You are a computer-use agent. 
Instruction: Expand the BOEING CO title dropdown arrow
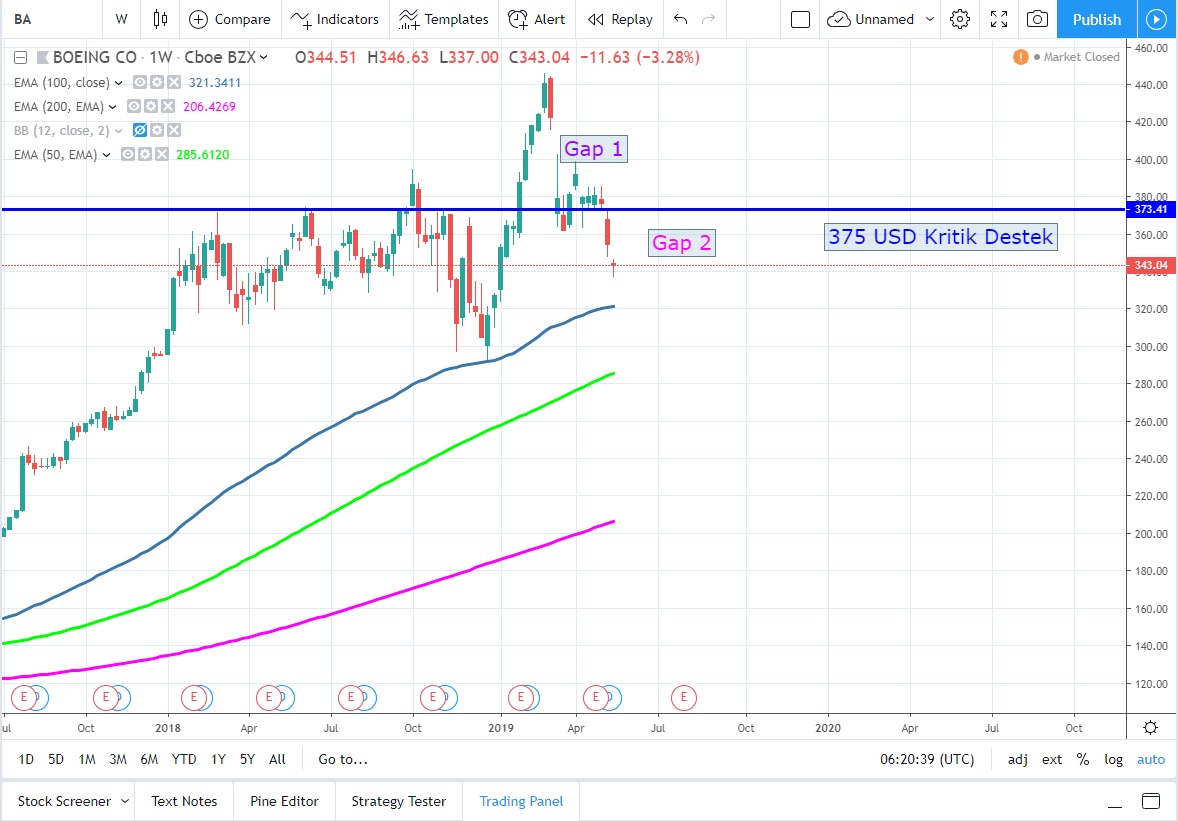pyautogui.click(x=264, y=57)
